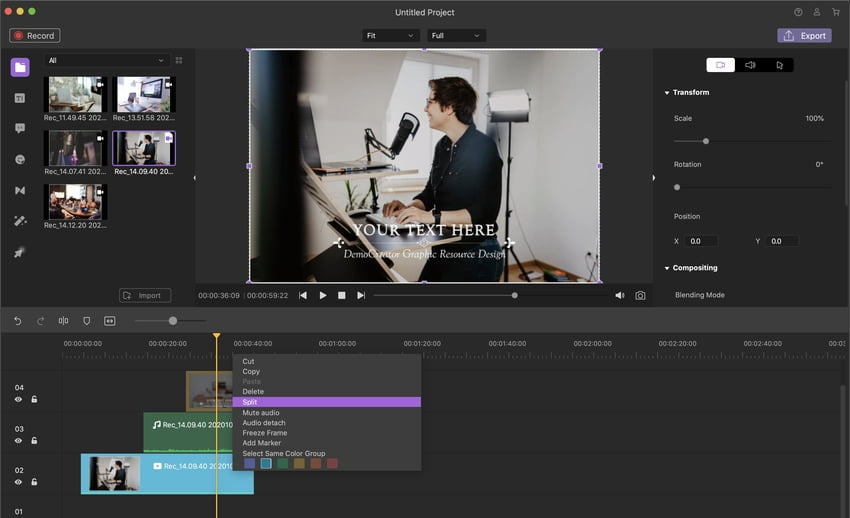Viewport: 850px width, 518px height.
Task: Hide track 04 with the eye icon
Action: pos(18,399)
